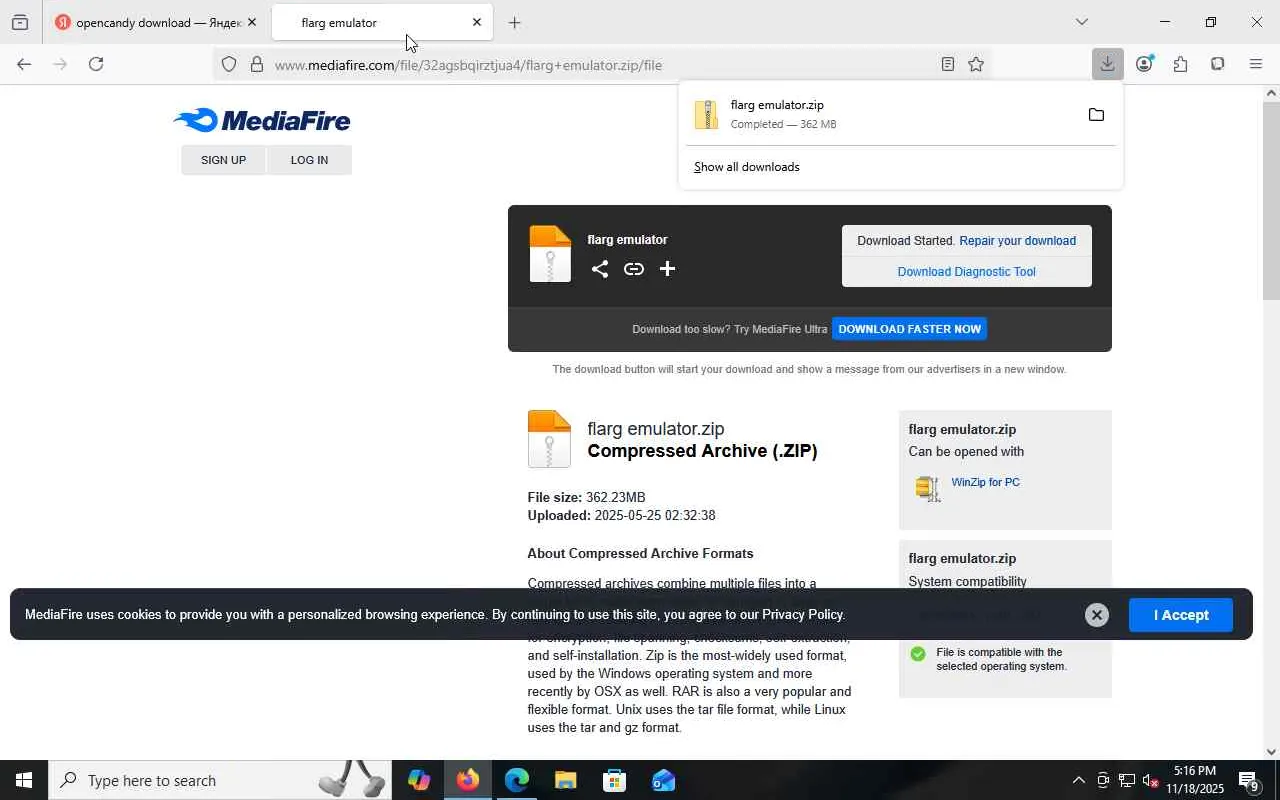Viewport: 1280px width, 800px height.
Task: Show downloaded file in containing folder
Action: [1096, 115]
